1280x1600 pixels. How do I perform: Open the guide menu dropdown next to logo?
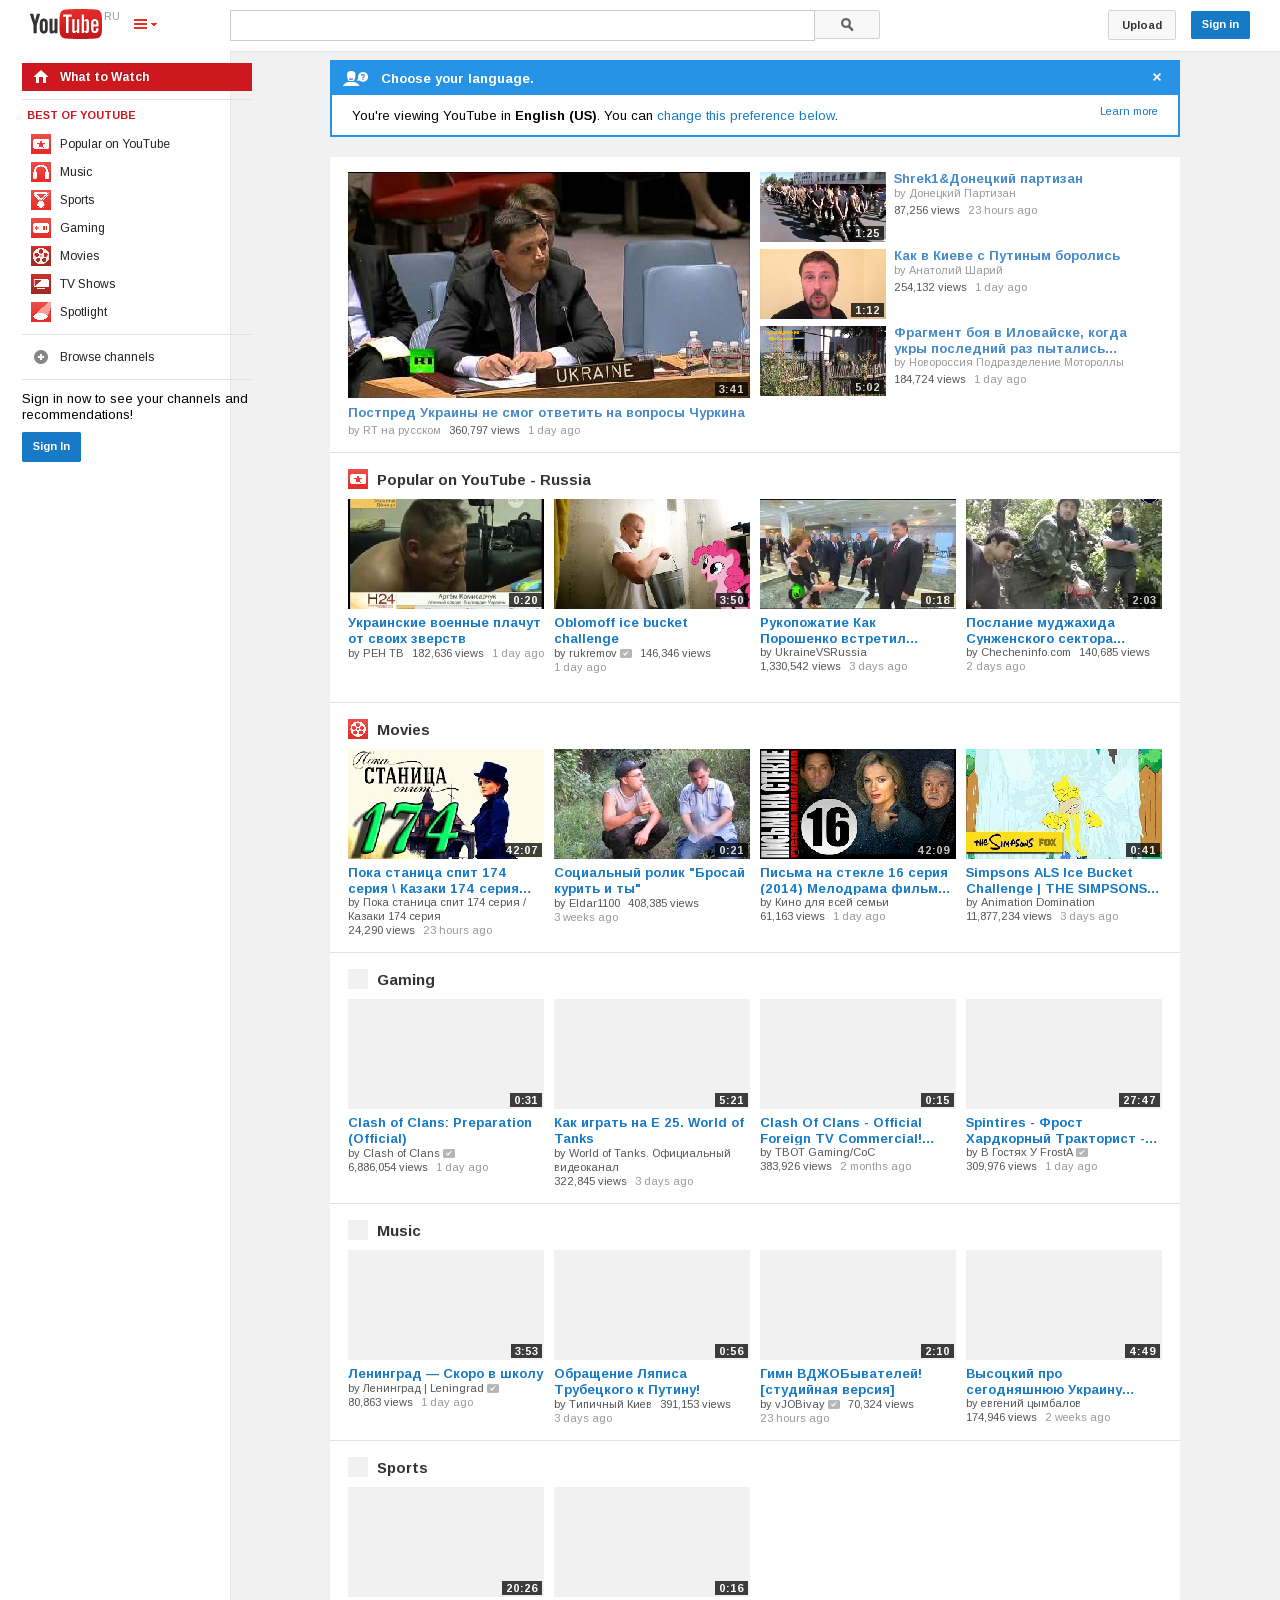[145, 24]
